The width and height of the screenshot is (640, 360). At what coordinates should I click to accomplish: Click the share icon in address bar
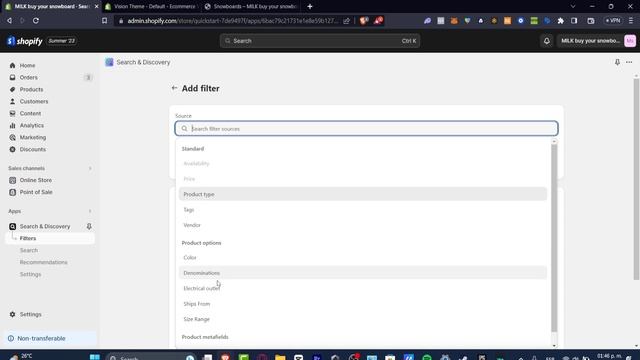coord(347,20)
